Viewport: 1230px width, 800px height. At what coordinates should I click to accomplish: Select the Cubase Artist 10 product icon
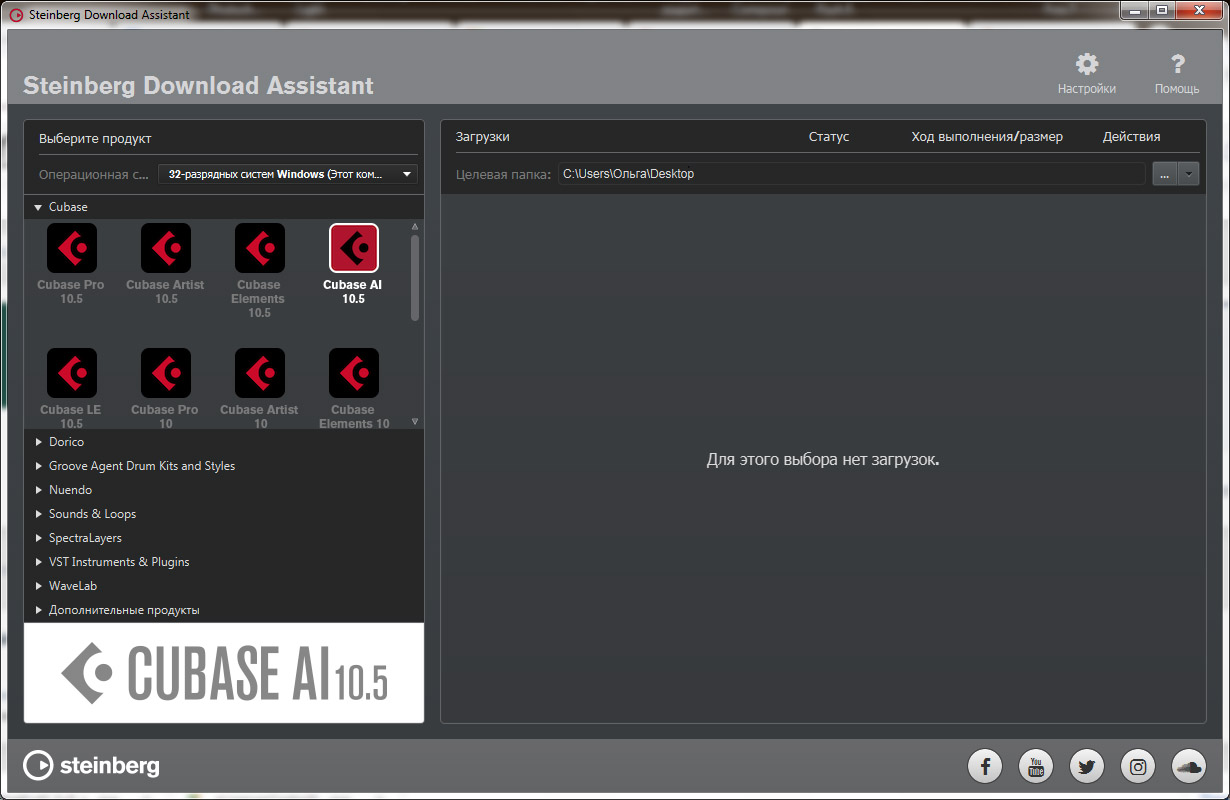[260, 373]
